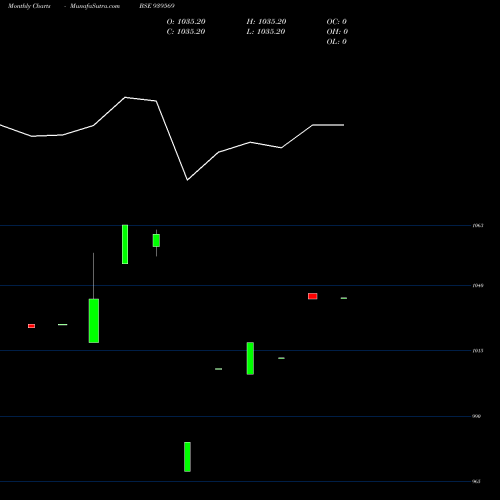Viewport: 500px width, 500px height.
Task: Select the green candle touching the 1063 line
Action: click(125, 244)
